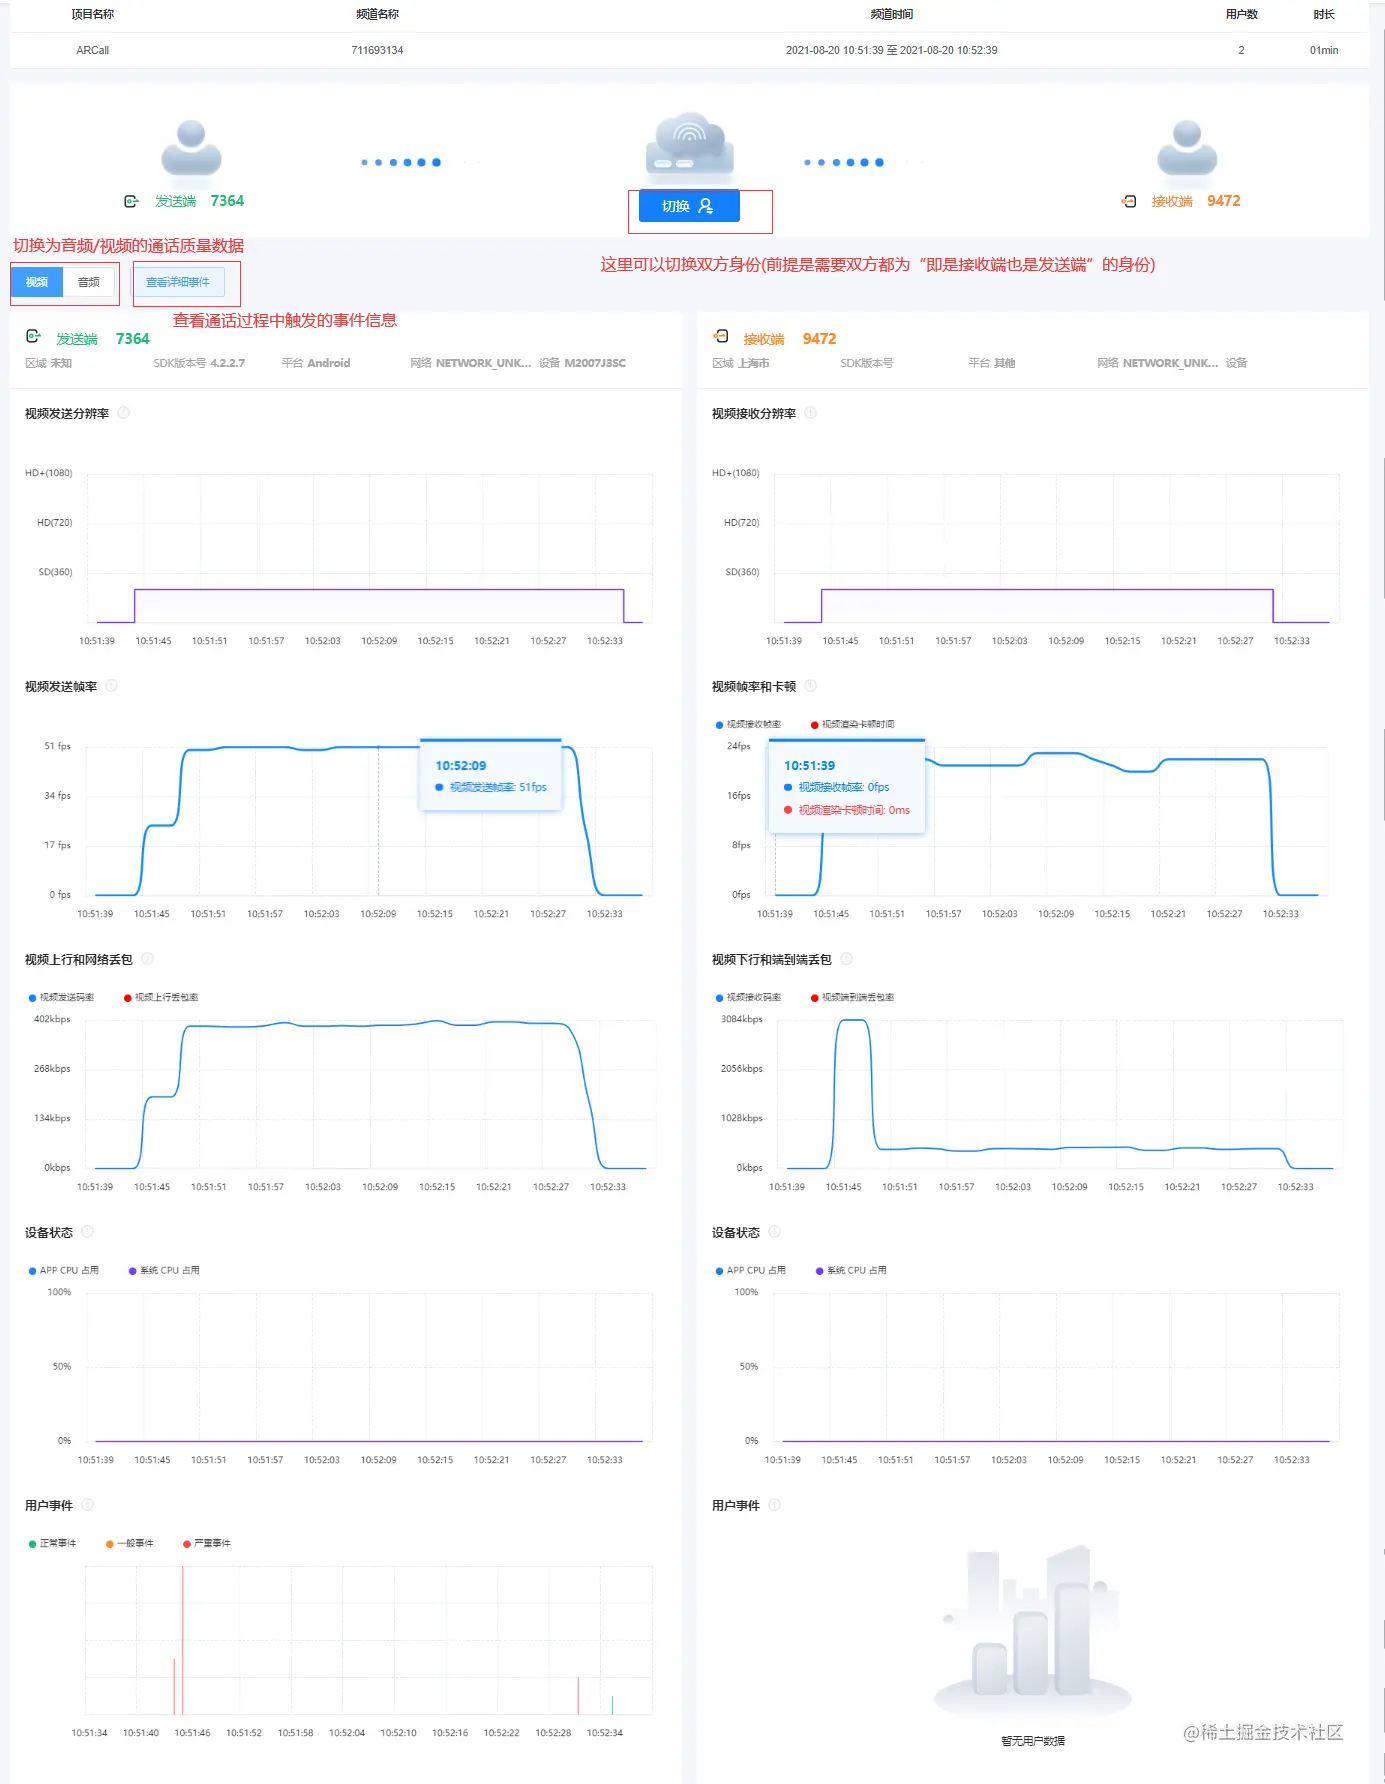1385x1784 pixels.
Task: Click help icon beside 视频接收分辨率
Action: (x=811, y=413)
